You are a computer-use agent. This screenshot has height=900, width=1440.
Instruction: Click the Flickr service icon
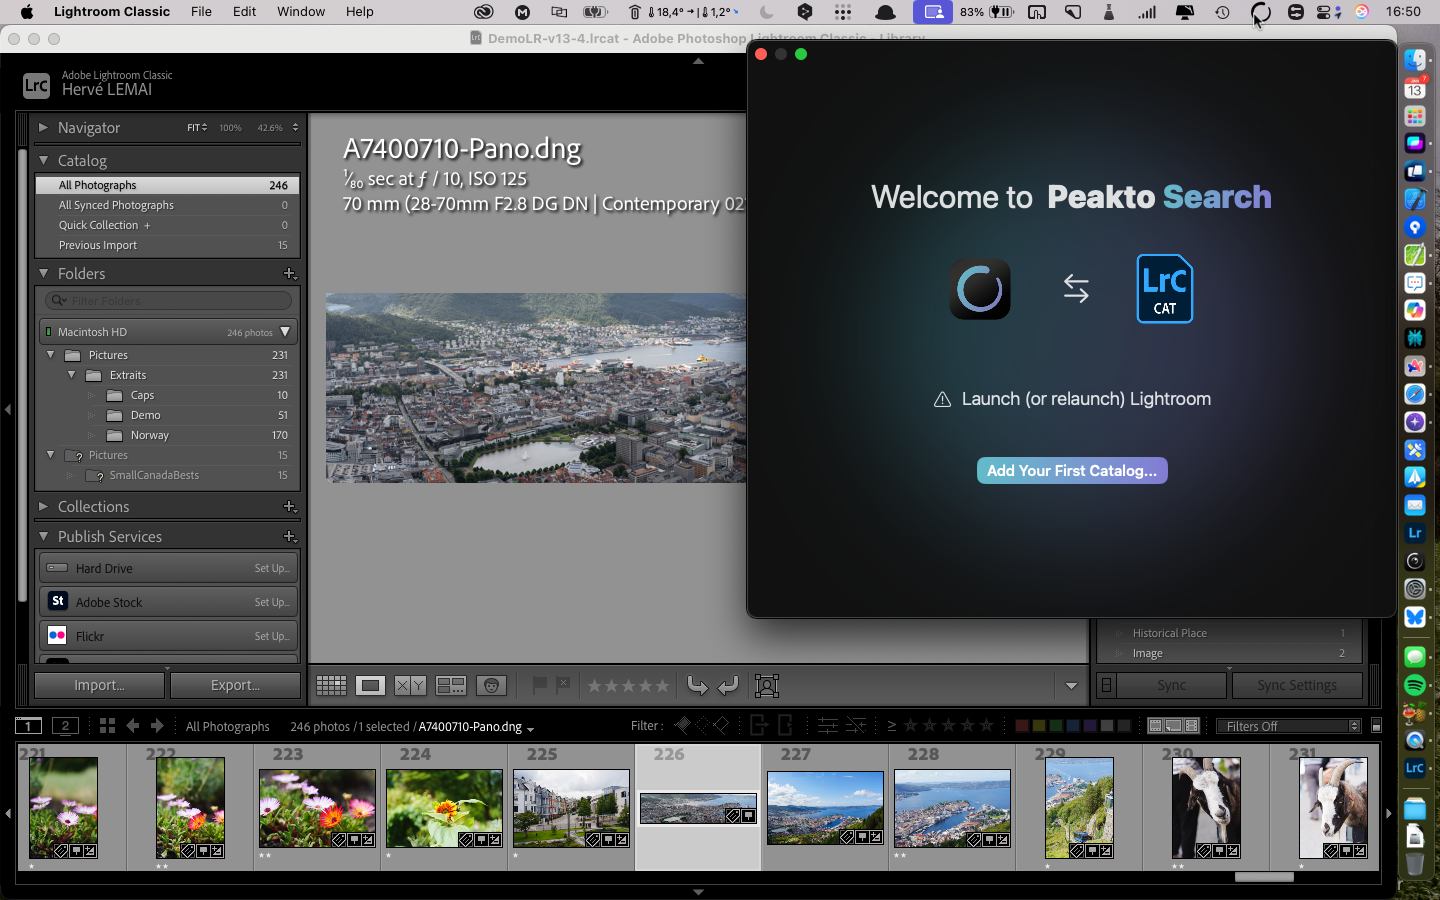(x=58, y=635)
